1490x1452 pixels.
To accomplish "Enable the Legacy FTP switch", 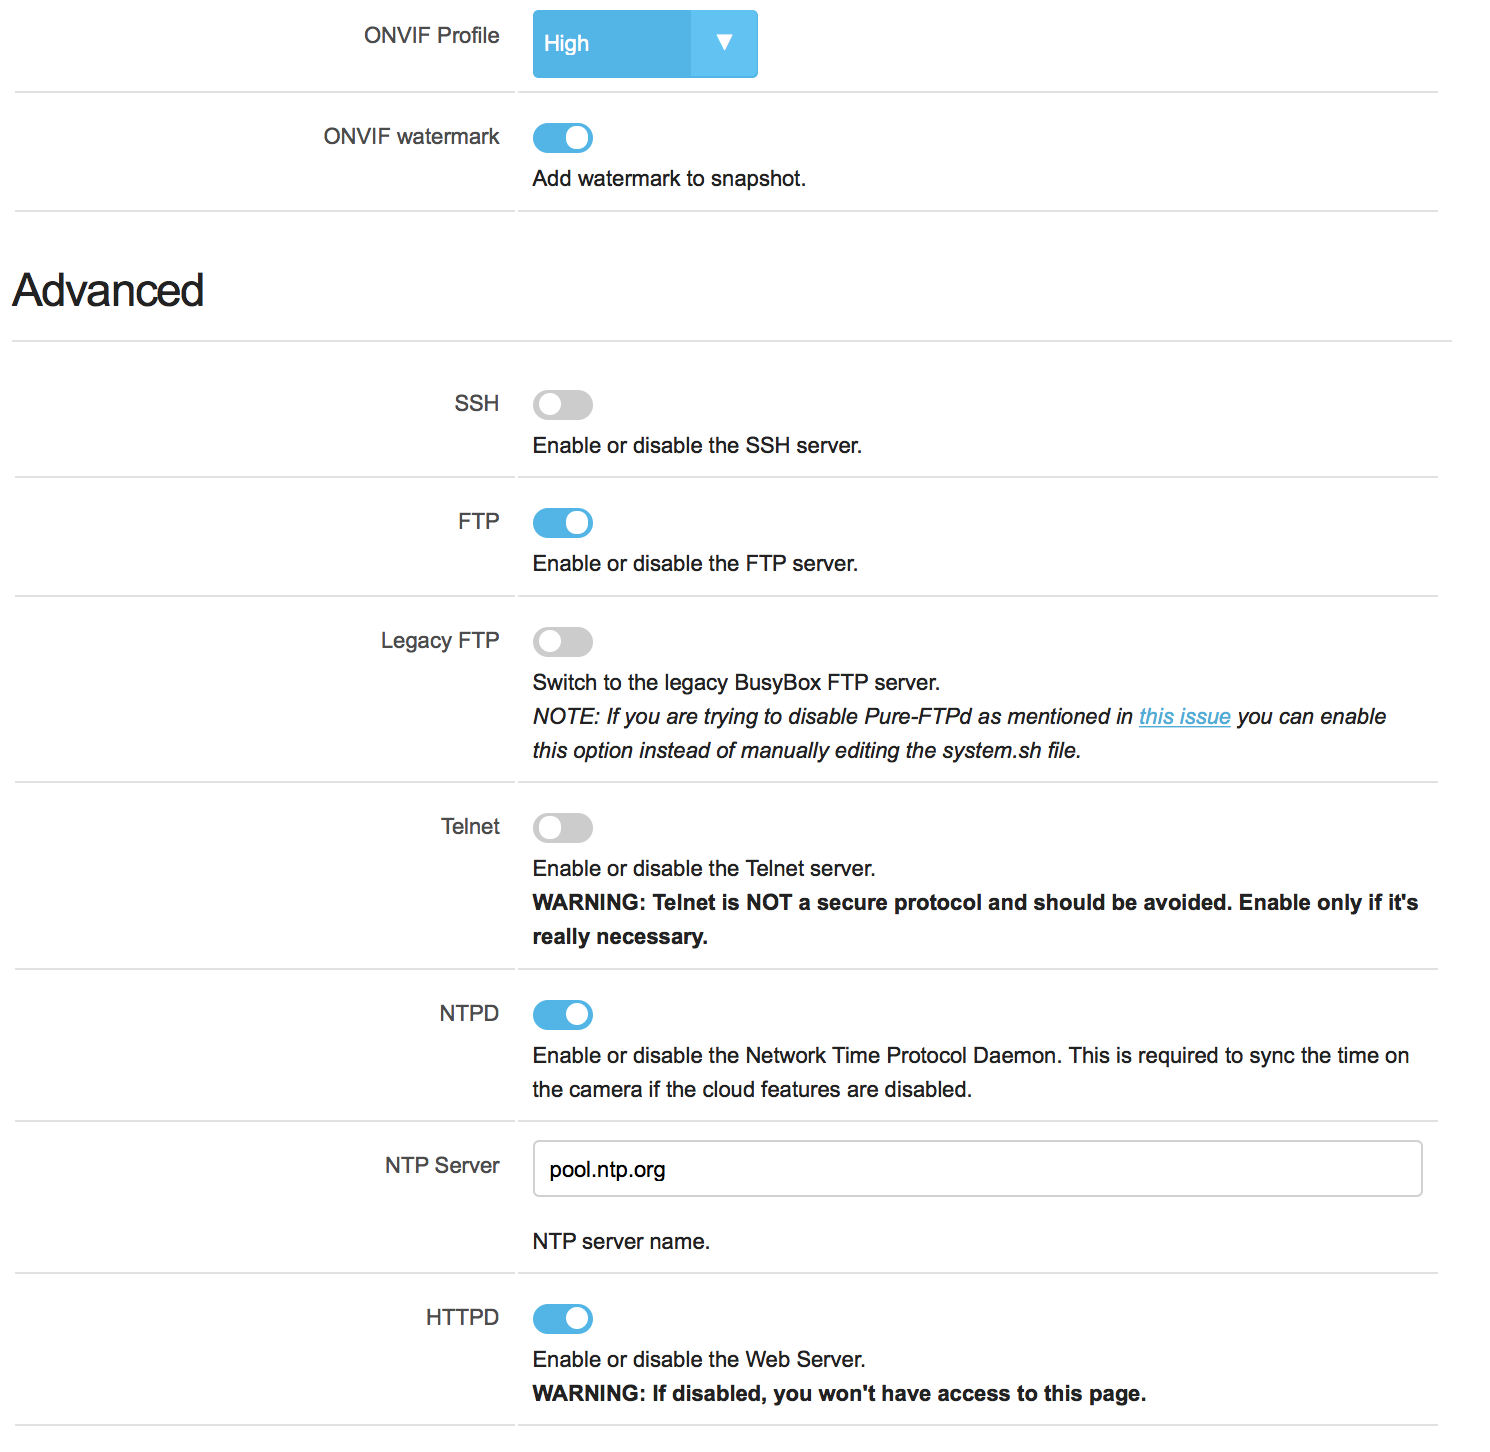I will (x=563, y=642).
